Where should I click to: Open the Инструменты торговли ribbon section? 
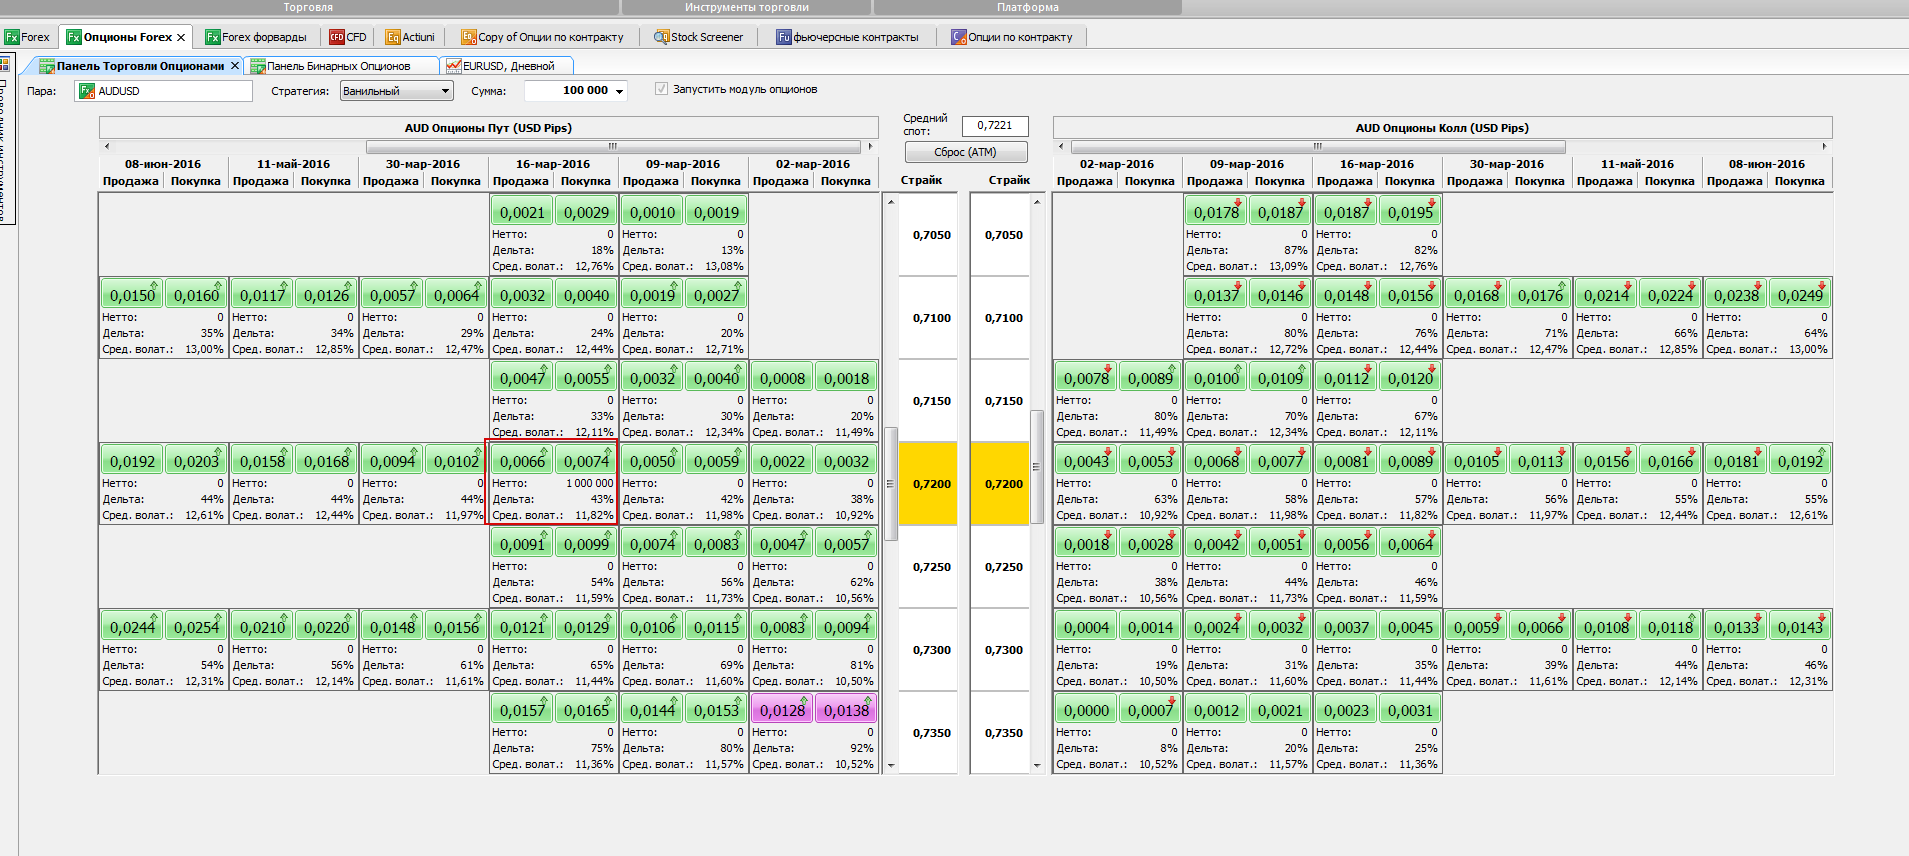pyautogui.click(x=747, y=7)
